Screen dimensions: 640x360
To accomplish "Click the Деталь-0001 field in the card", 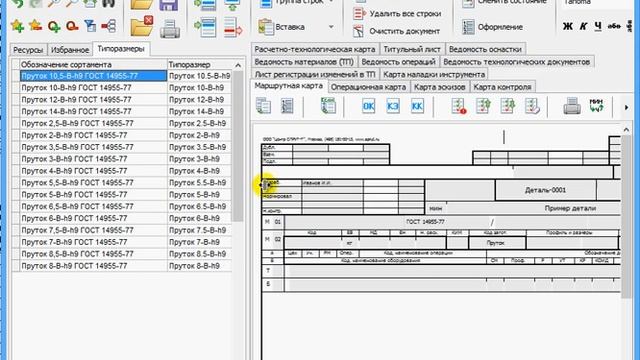I will pyautogui.click(x=545, y=190).
